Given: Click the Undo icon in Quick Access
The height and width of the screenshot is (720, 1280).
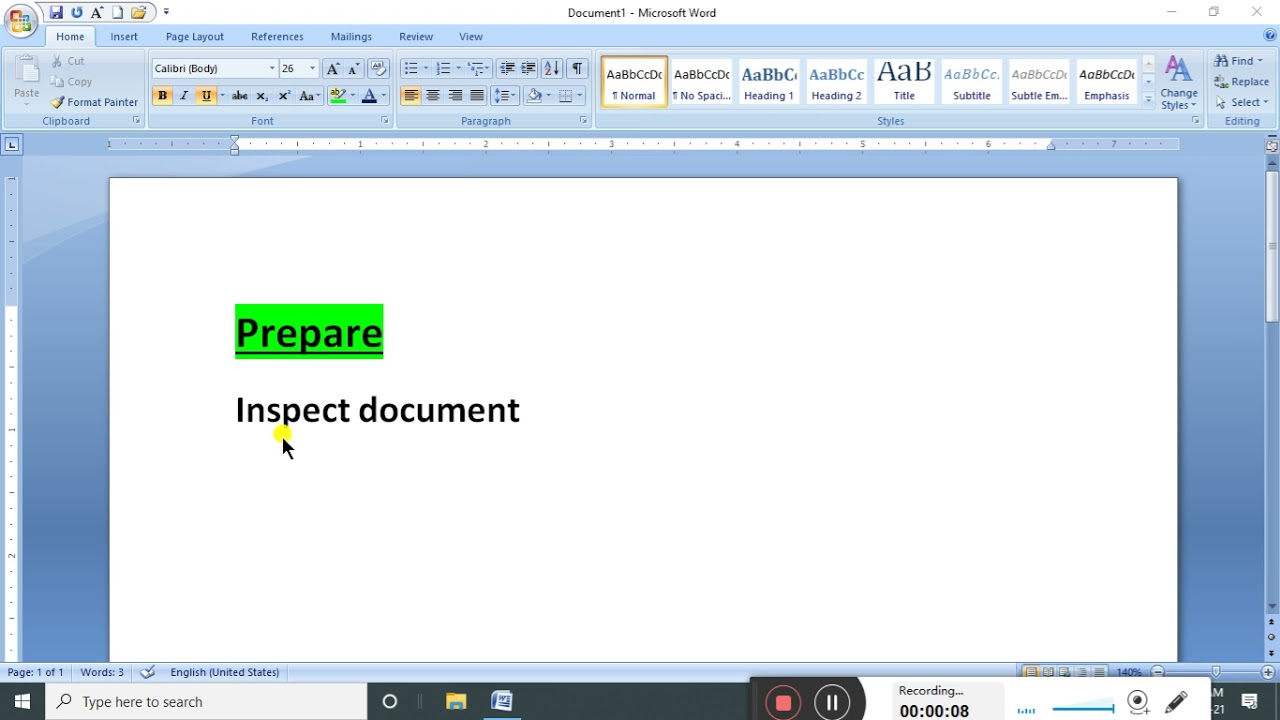Looking at the screenshot, I should tap(76, 12).
